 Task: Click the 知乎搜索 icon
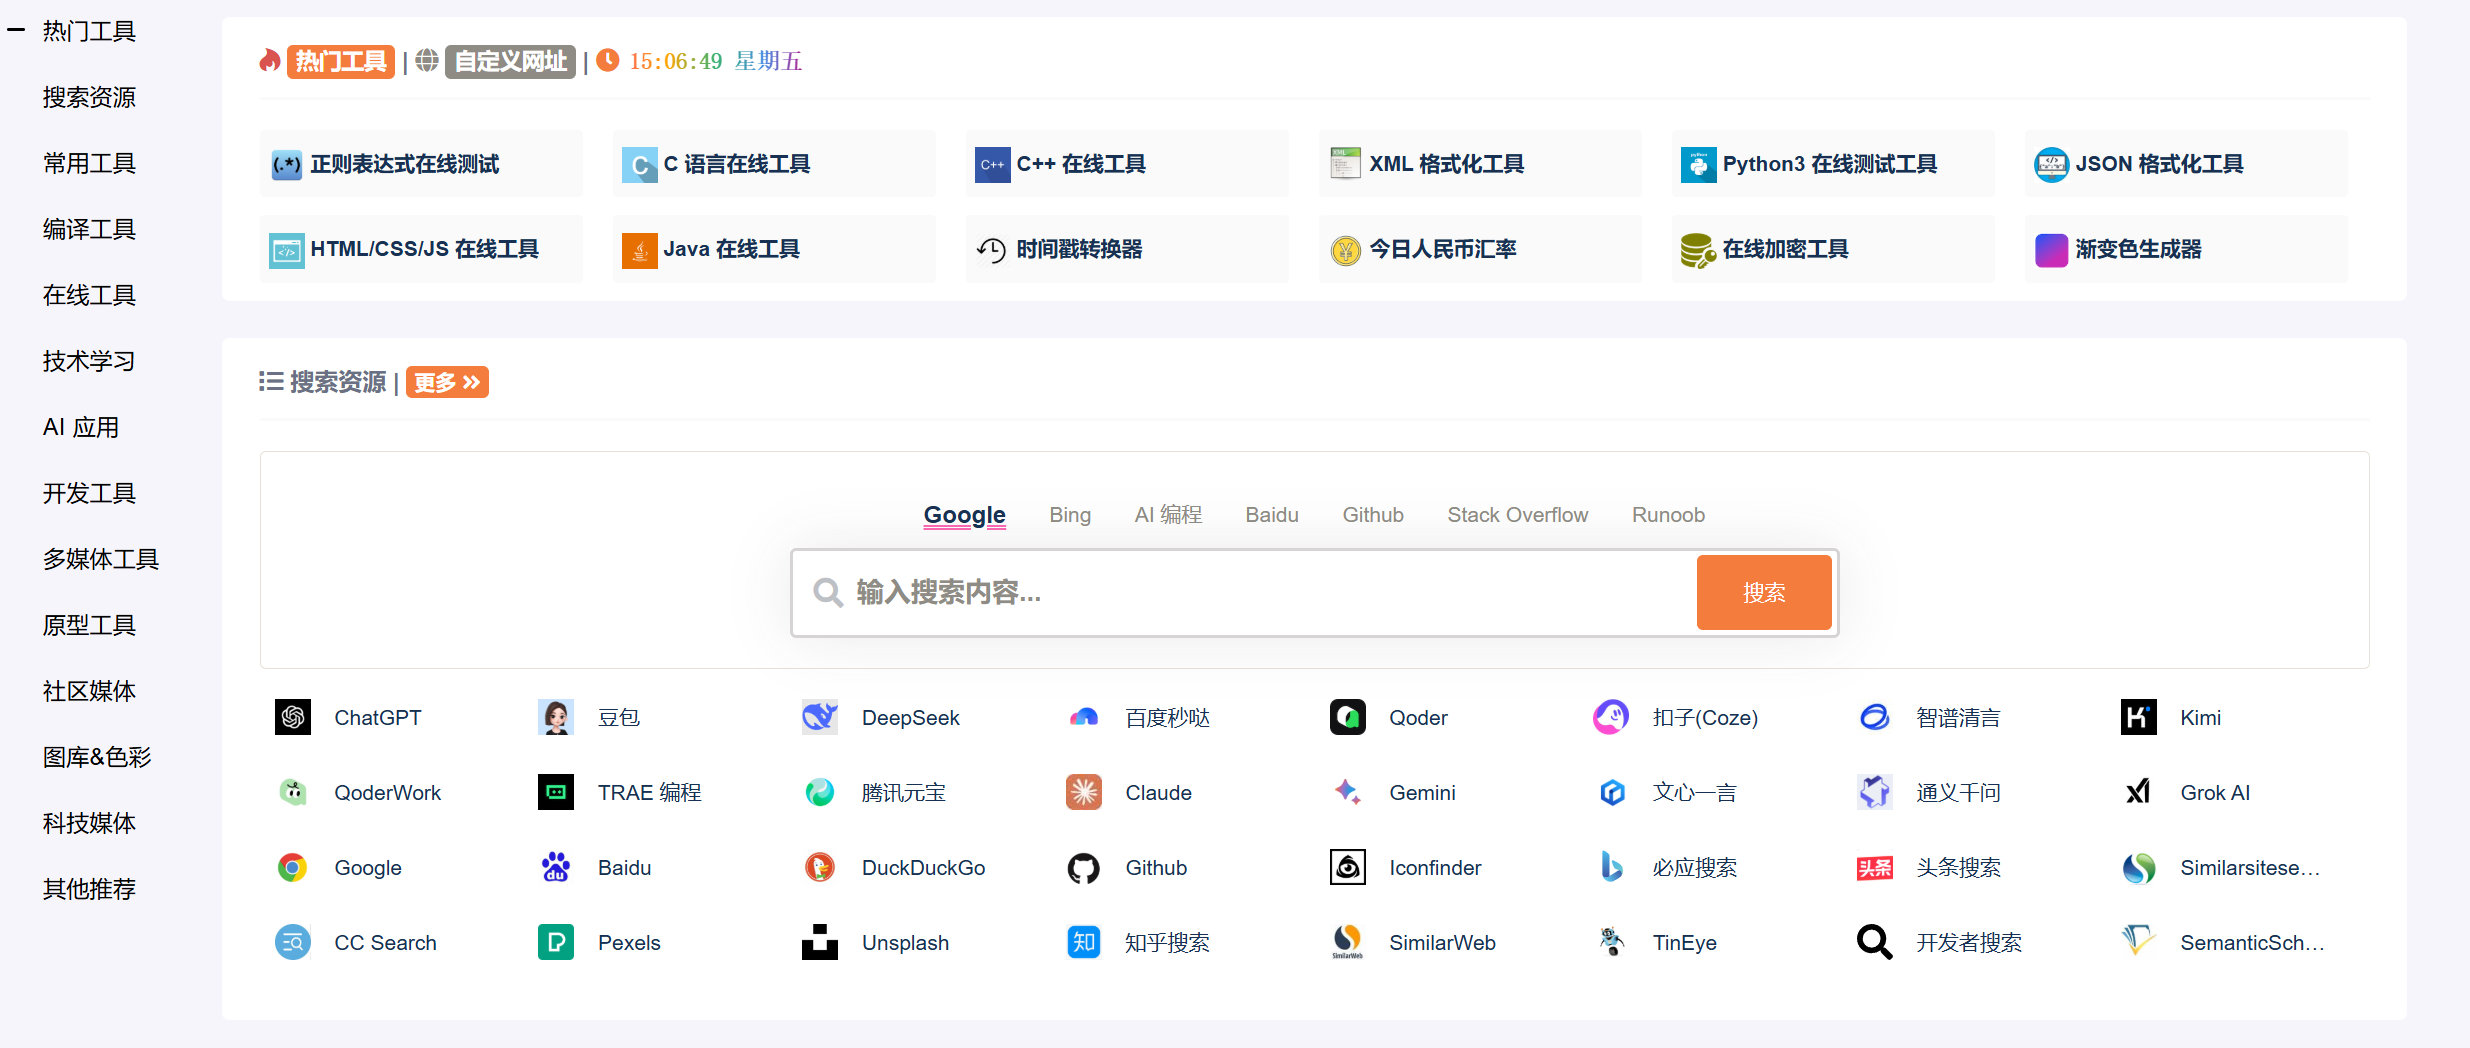tap(1084, 942)
